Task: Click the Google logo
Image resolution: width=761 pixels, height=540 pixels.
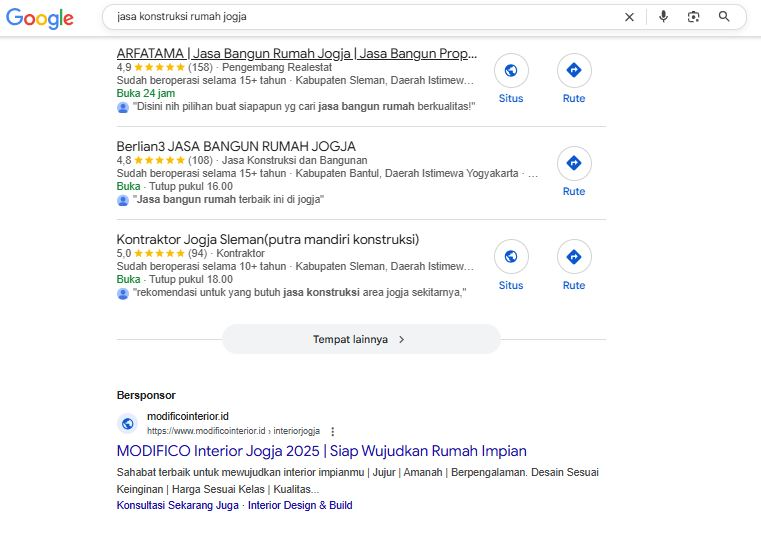Action: coord(40,18)
